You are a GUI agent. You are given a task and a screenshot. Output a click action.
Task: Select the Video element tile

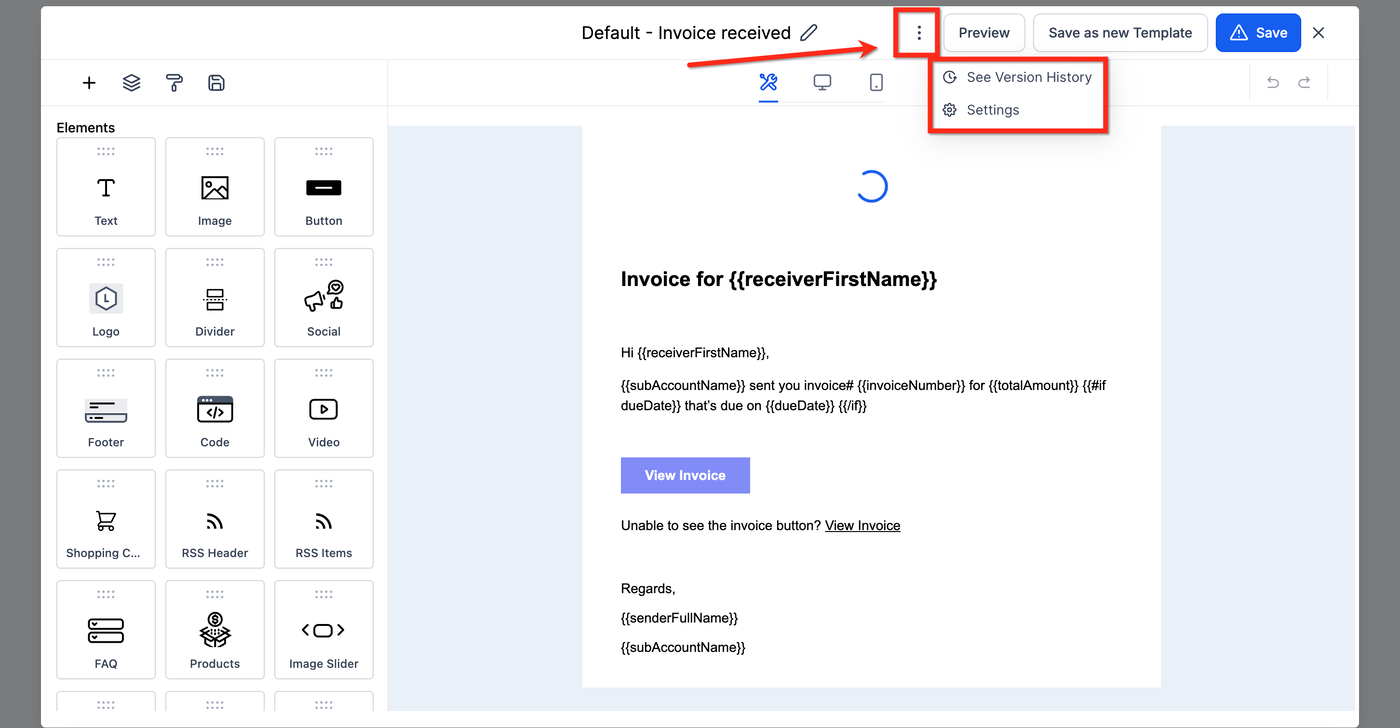coord(323,408)
